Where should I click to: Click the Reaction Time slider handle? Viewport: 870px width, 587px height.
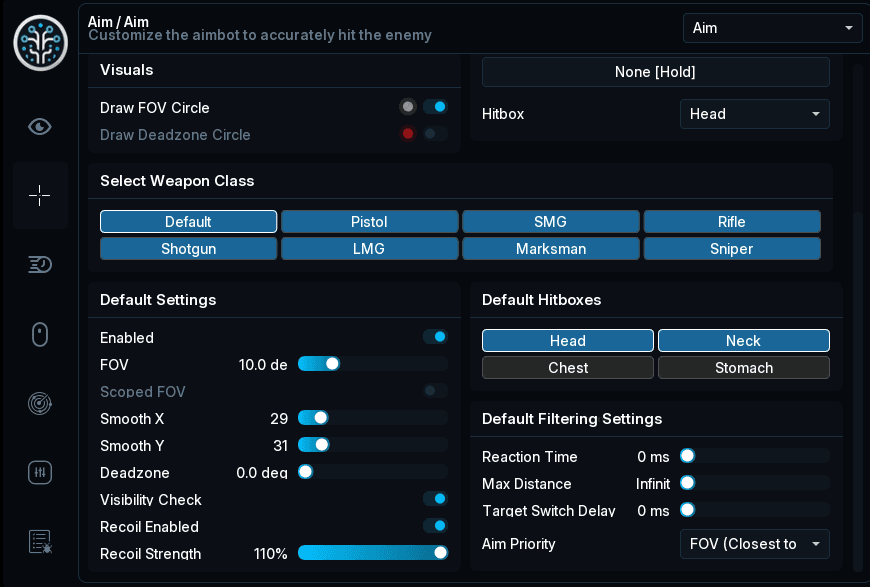click(x=687, y=456)
